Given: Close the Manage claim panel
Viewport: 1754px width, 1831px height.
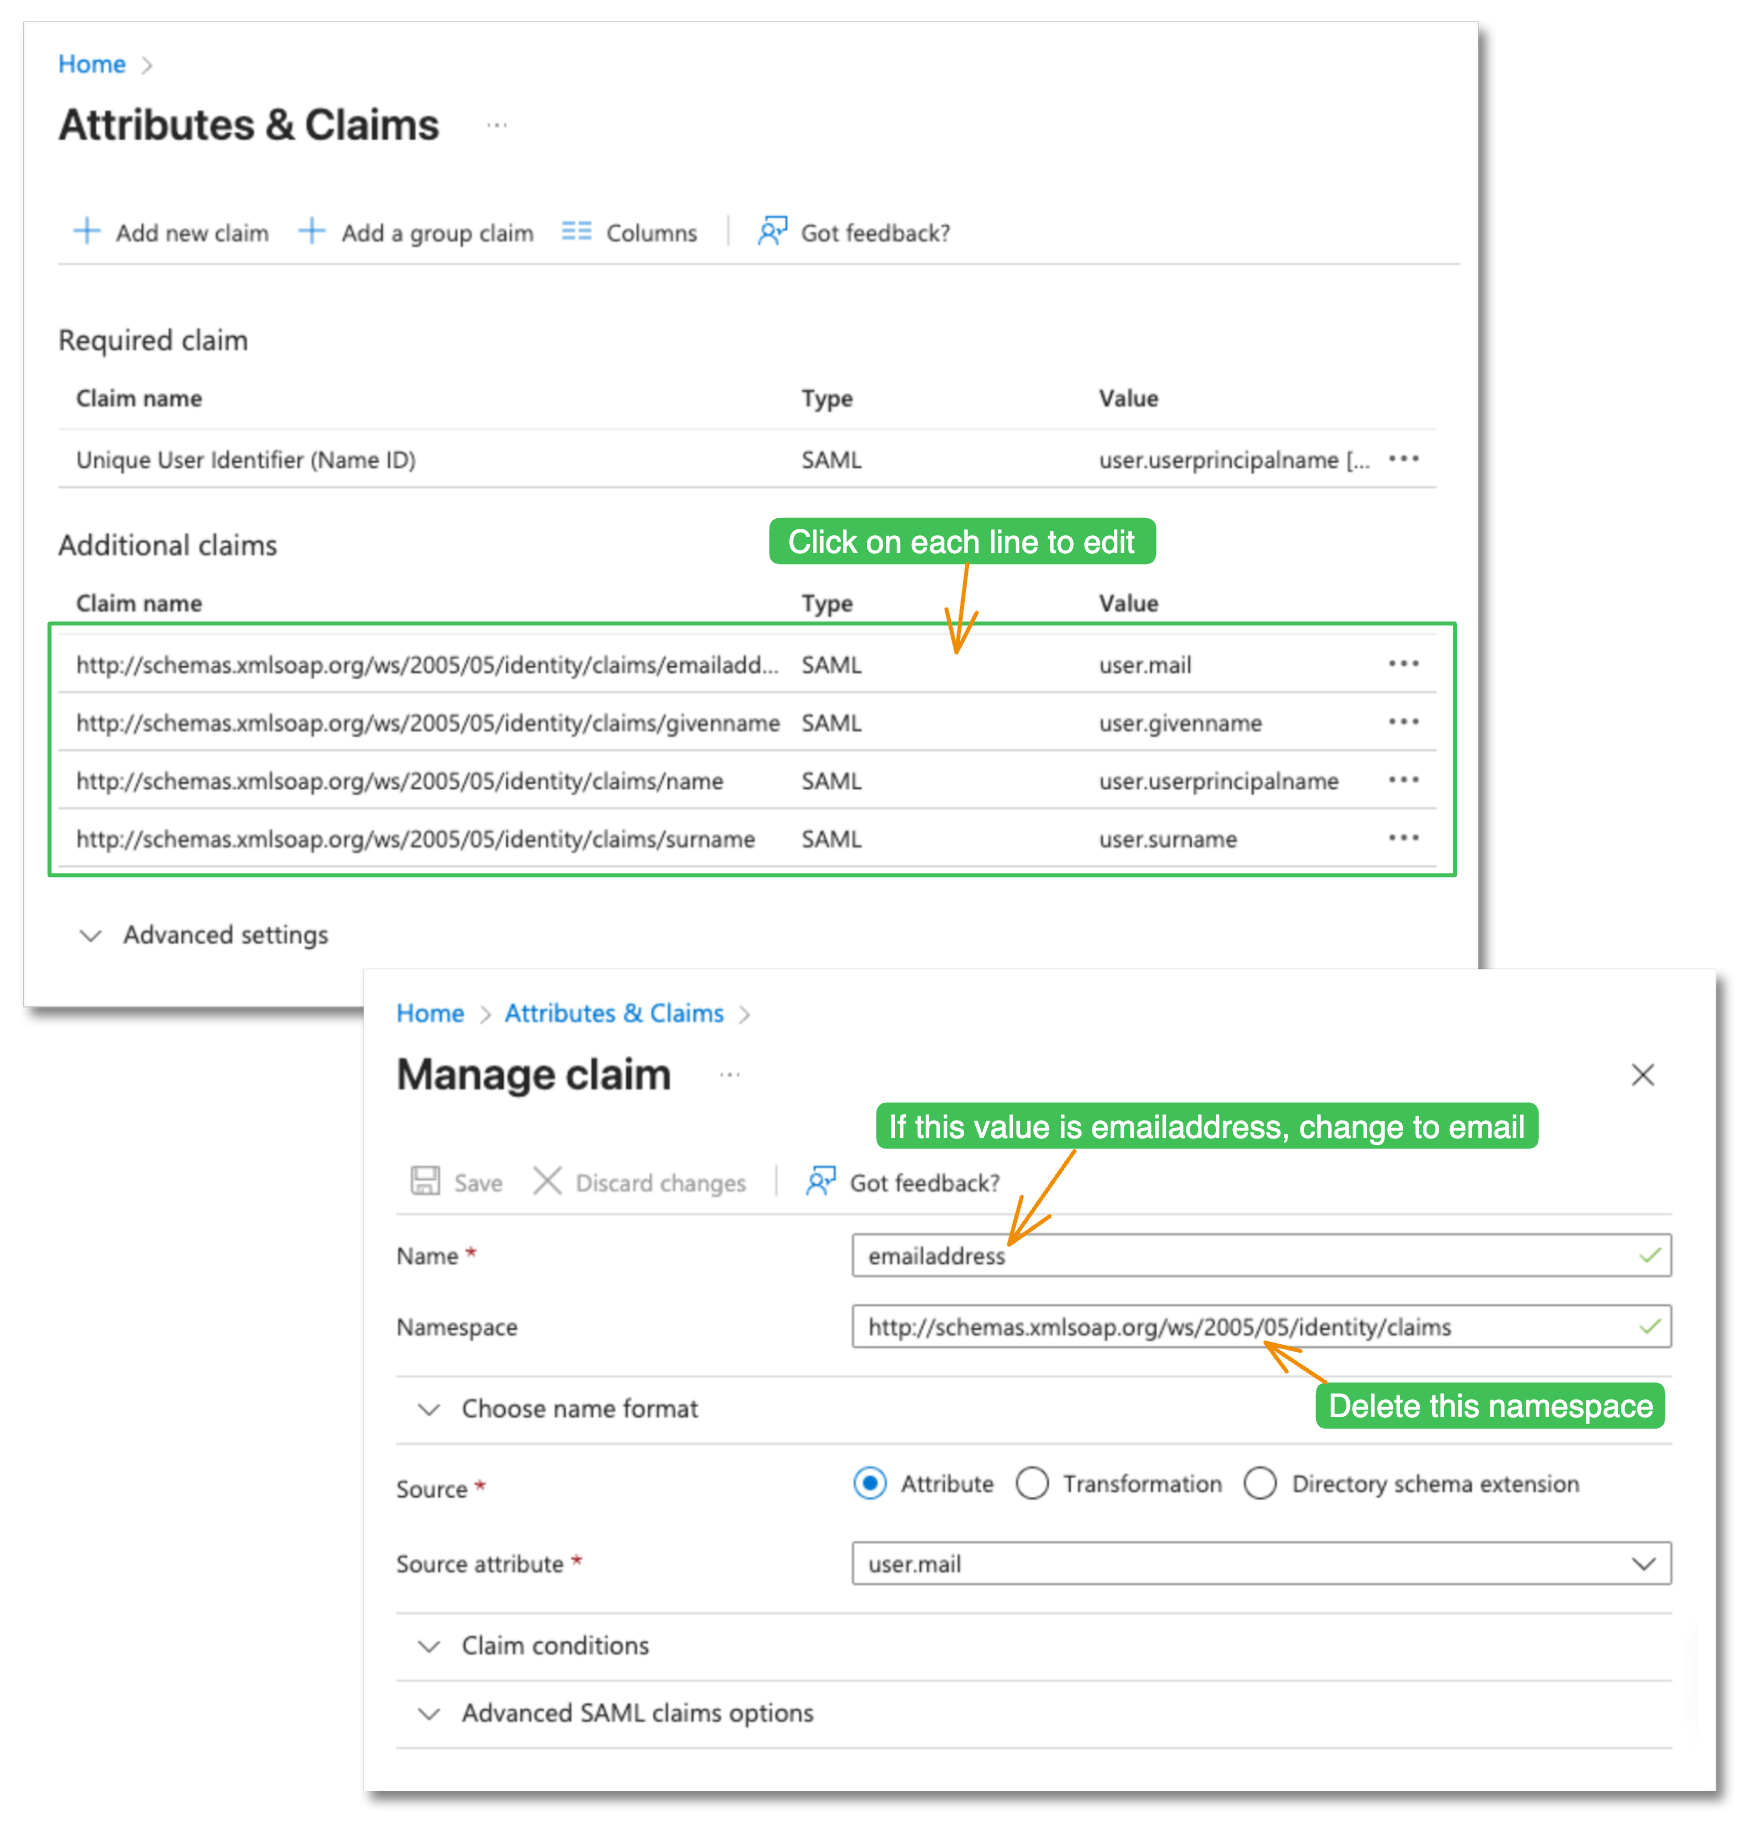Looking at the screenshot, I should [1642, 1075].
